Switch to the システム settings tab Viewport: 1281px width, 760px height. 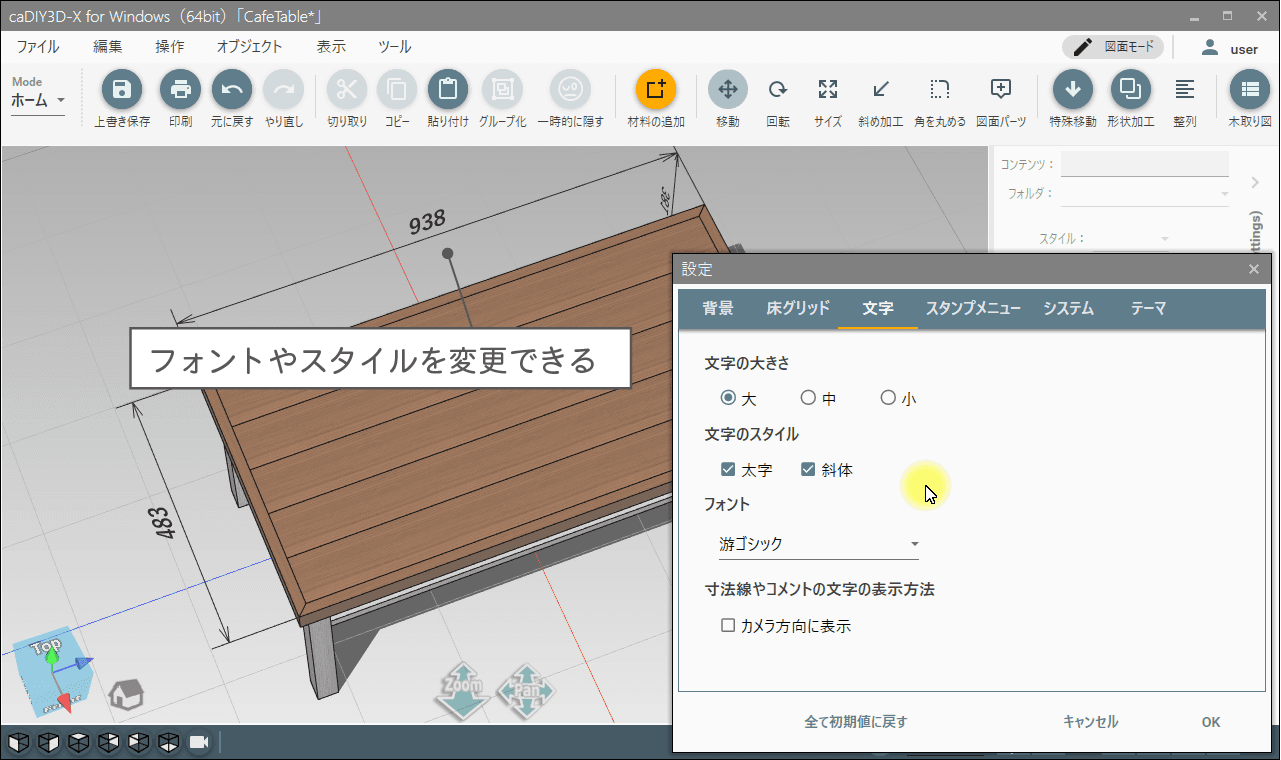coord(1068,308)
